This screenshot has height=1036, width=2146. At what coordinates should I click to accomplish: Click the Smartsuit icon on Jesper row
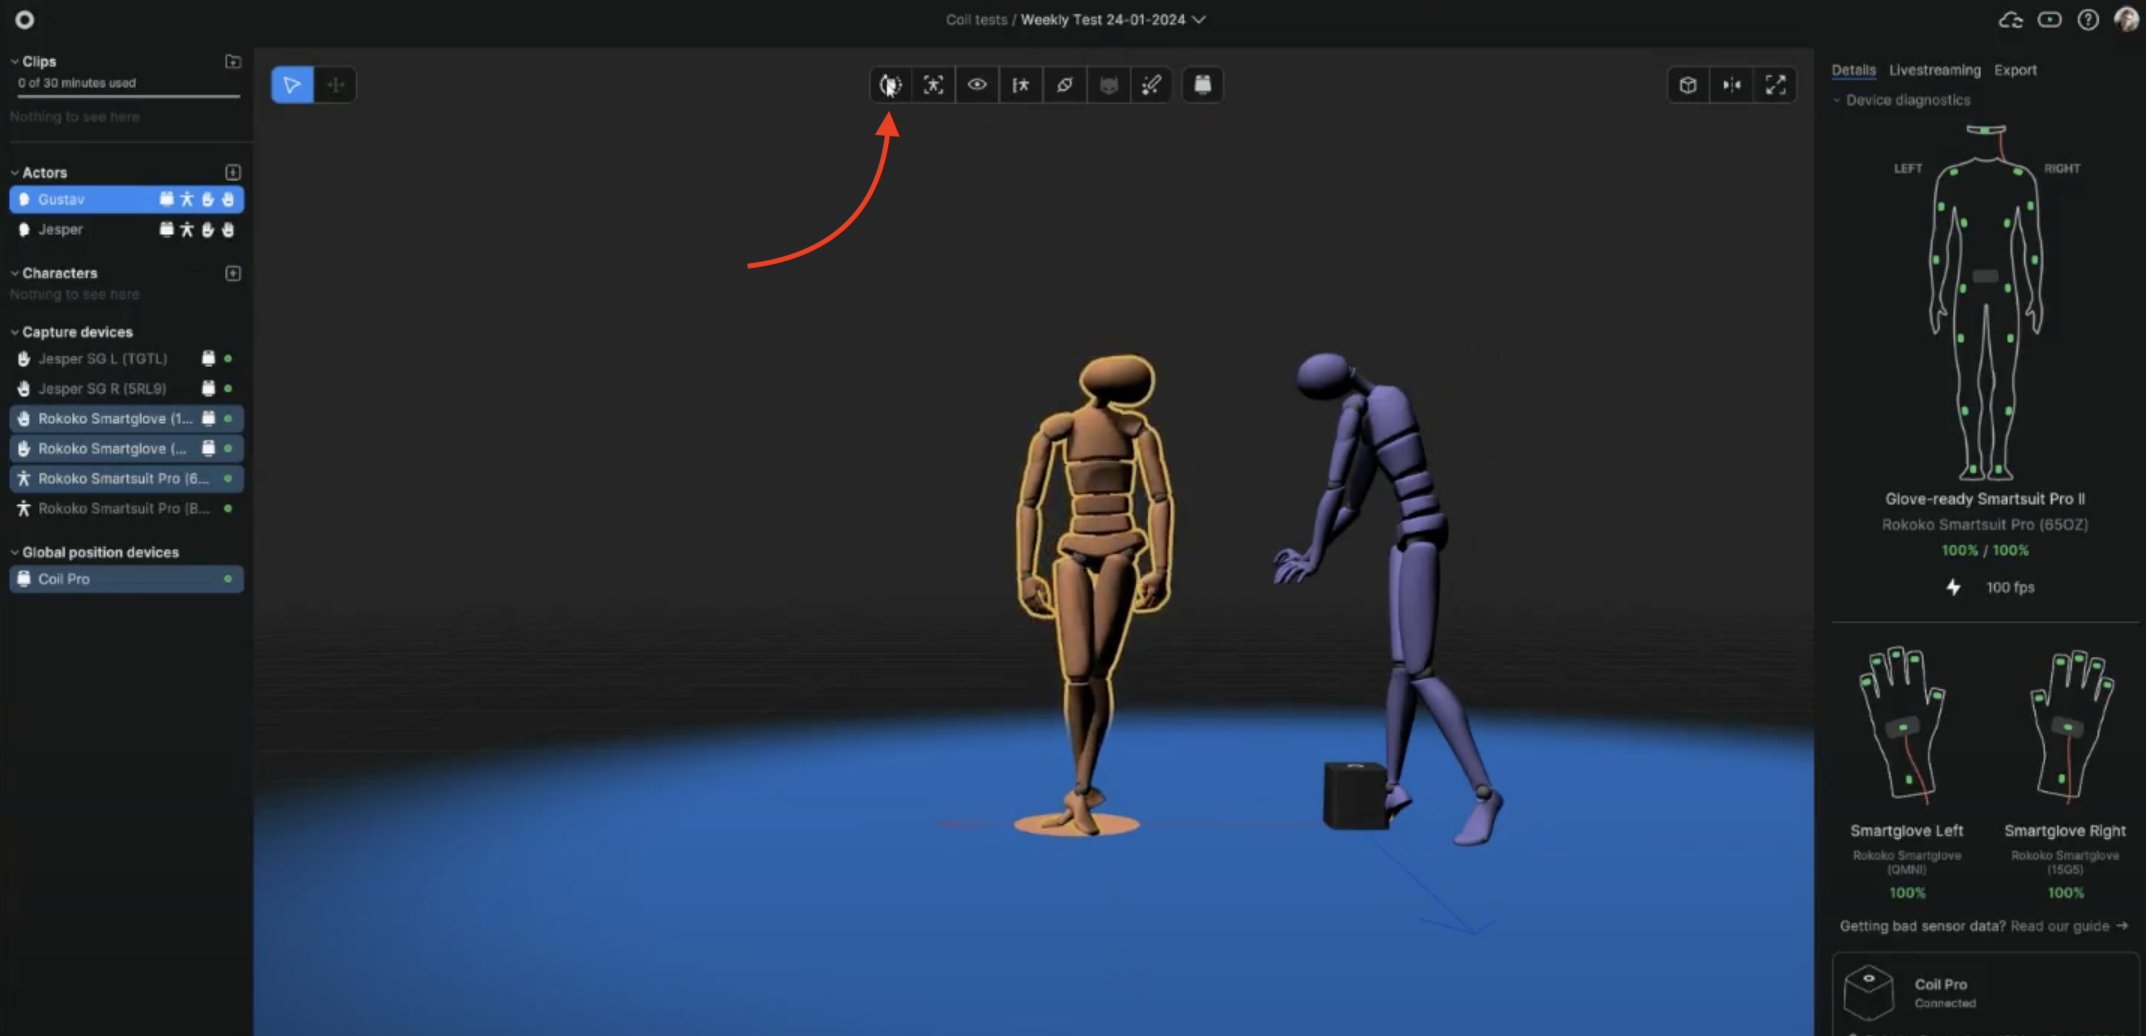point(187,229)
